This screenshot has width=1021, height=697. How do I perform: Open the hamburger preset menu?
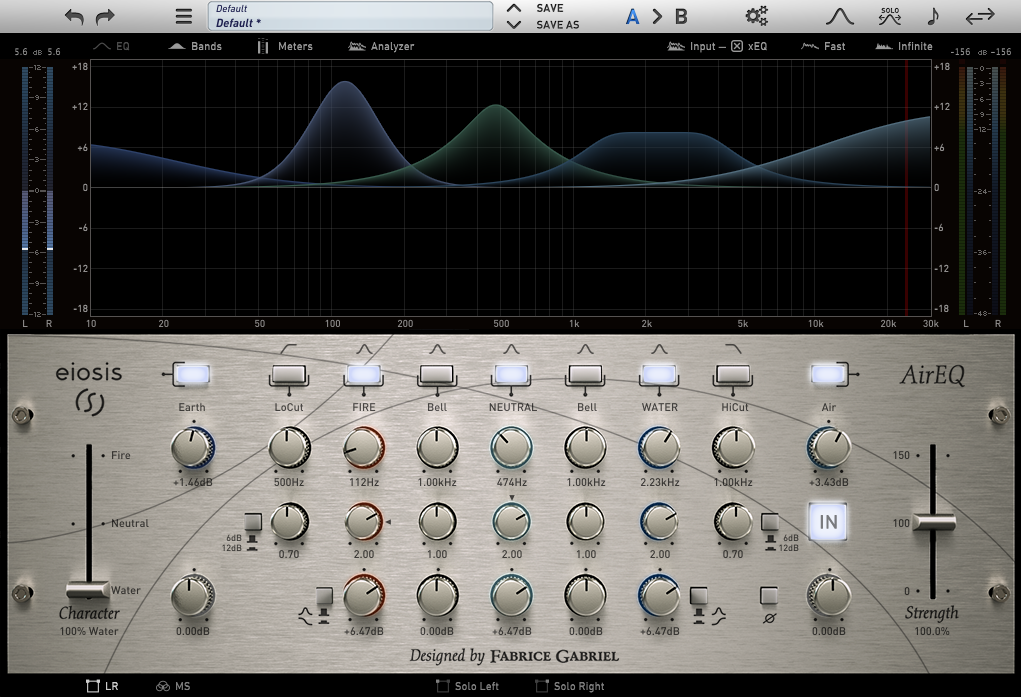[x=183, y=16]
